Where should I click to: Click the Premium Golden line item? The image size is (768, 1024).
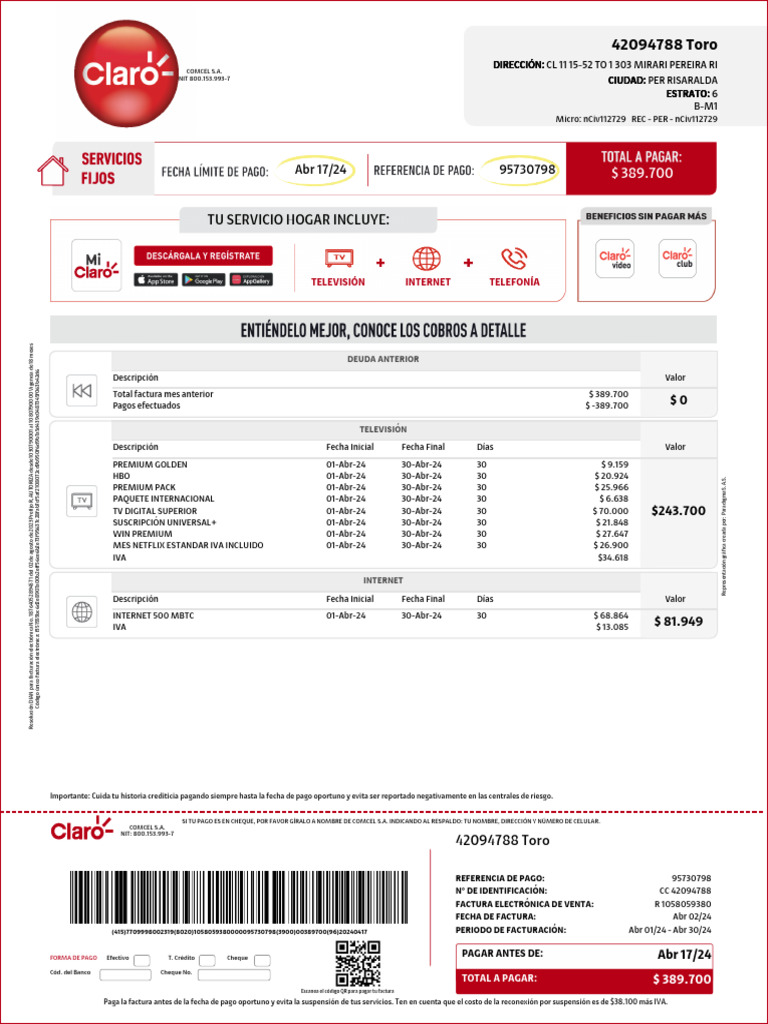click(370, 464)
